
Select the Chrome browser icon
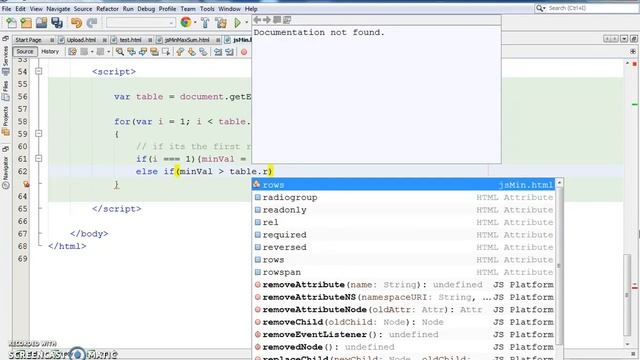pos(186,22)
